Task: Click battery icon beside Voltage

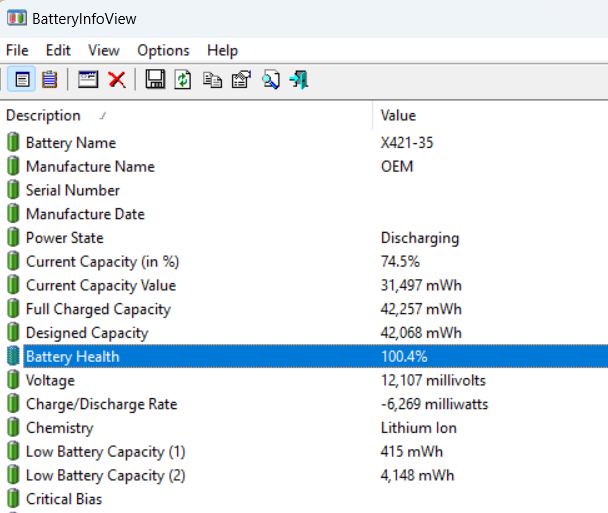Action: click(x=13, y=380)
